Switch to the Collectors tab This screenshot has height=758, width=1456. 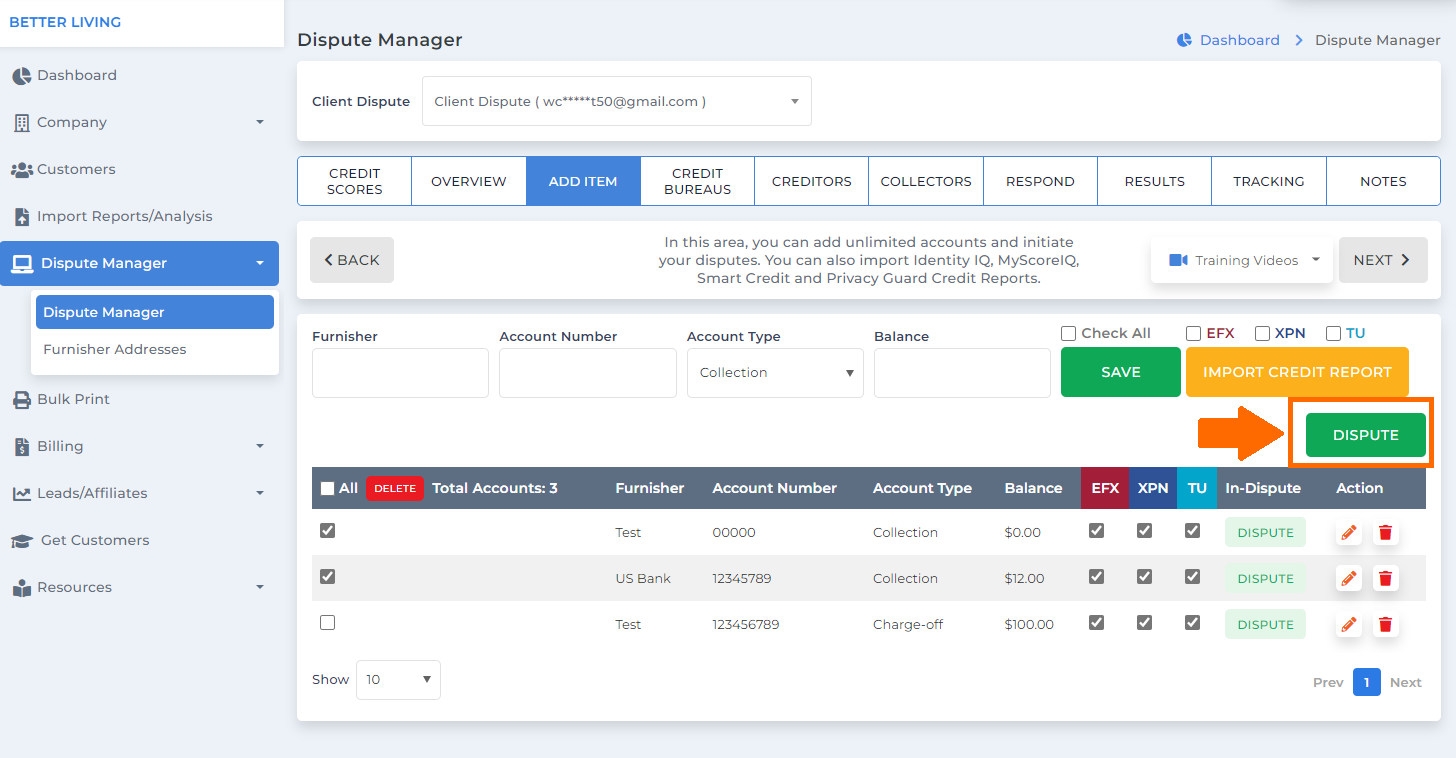click(926, 181)
